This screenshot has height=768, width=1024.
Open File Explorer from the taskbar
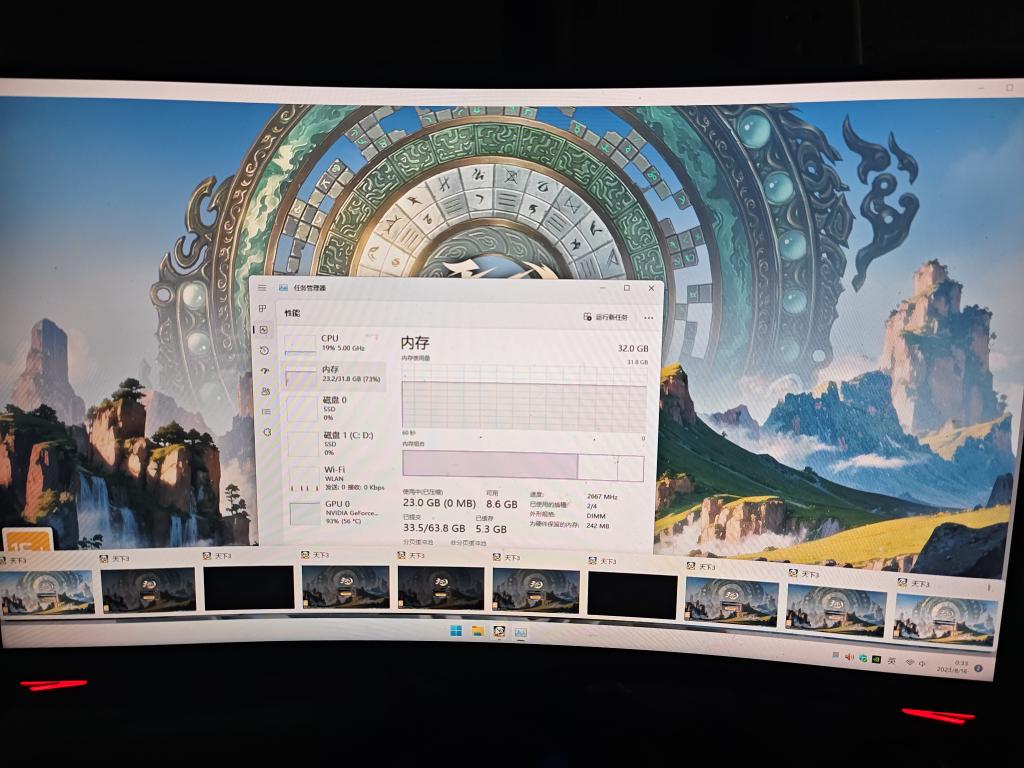[x=477, y=631]
